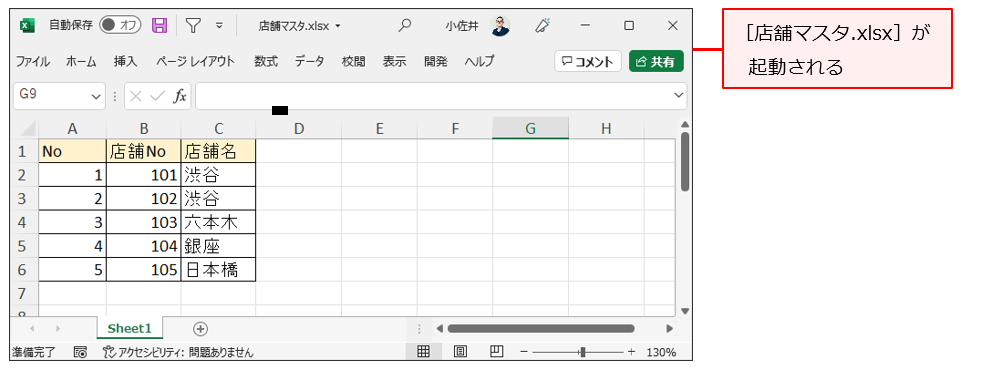Toggle the 自動保存 AutoSave switch
This screenshot has width=989, height=372.
(x=120, y=25)
